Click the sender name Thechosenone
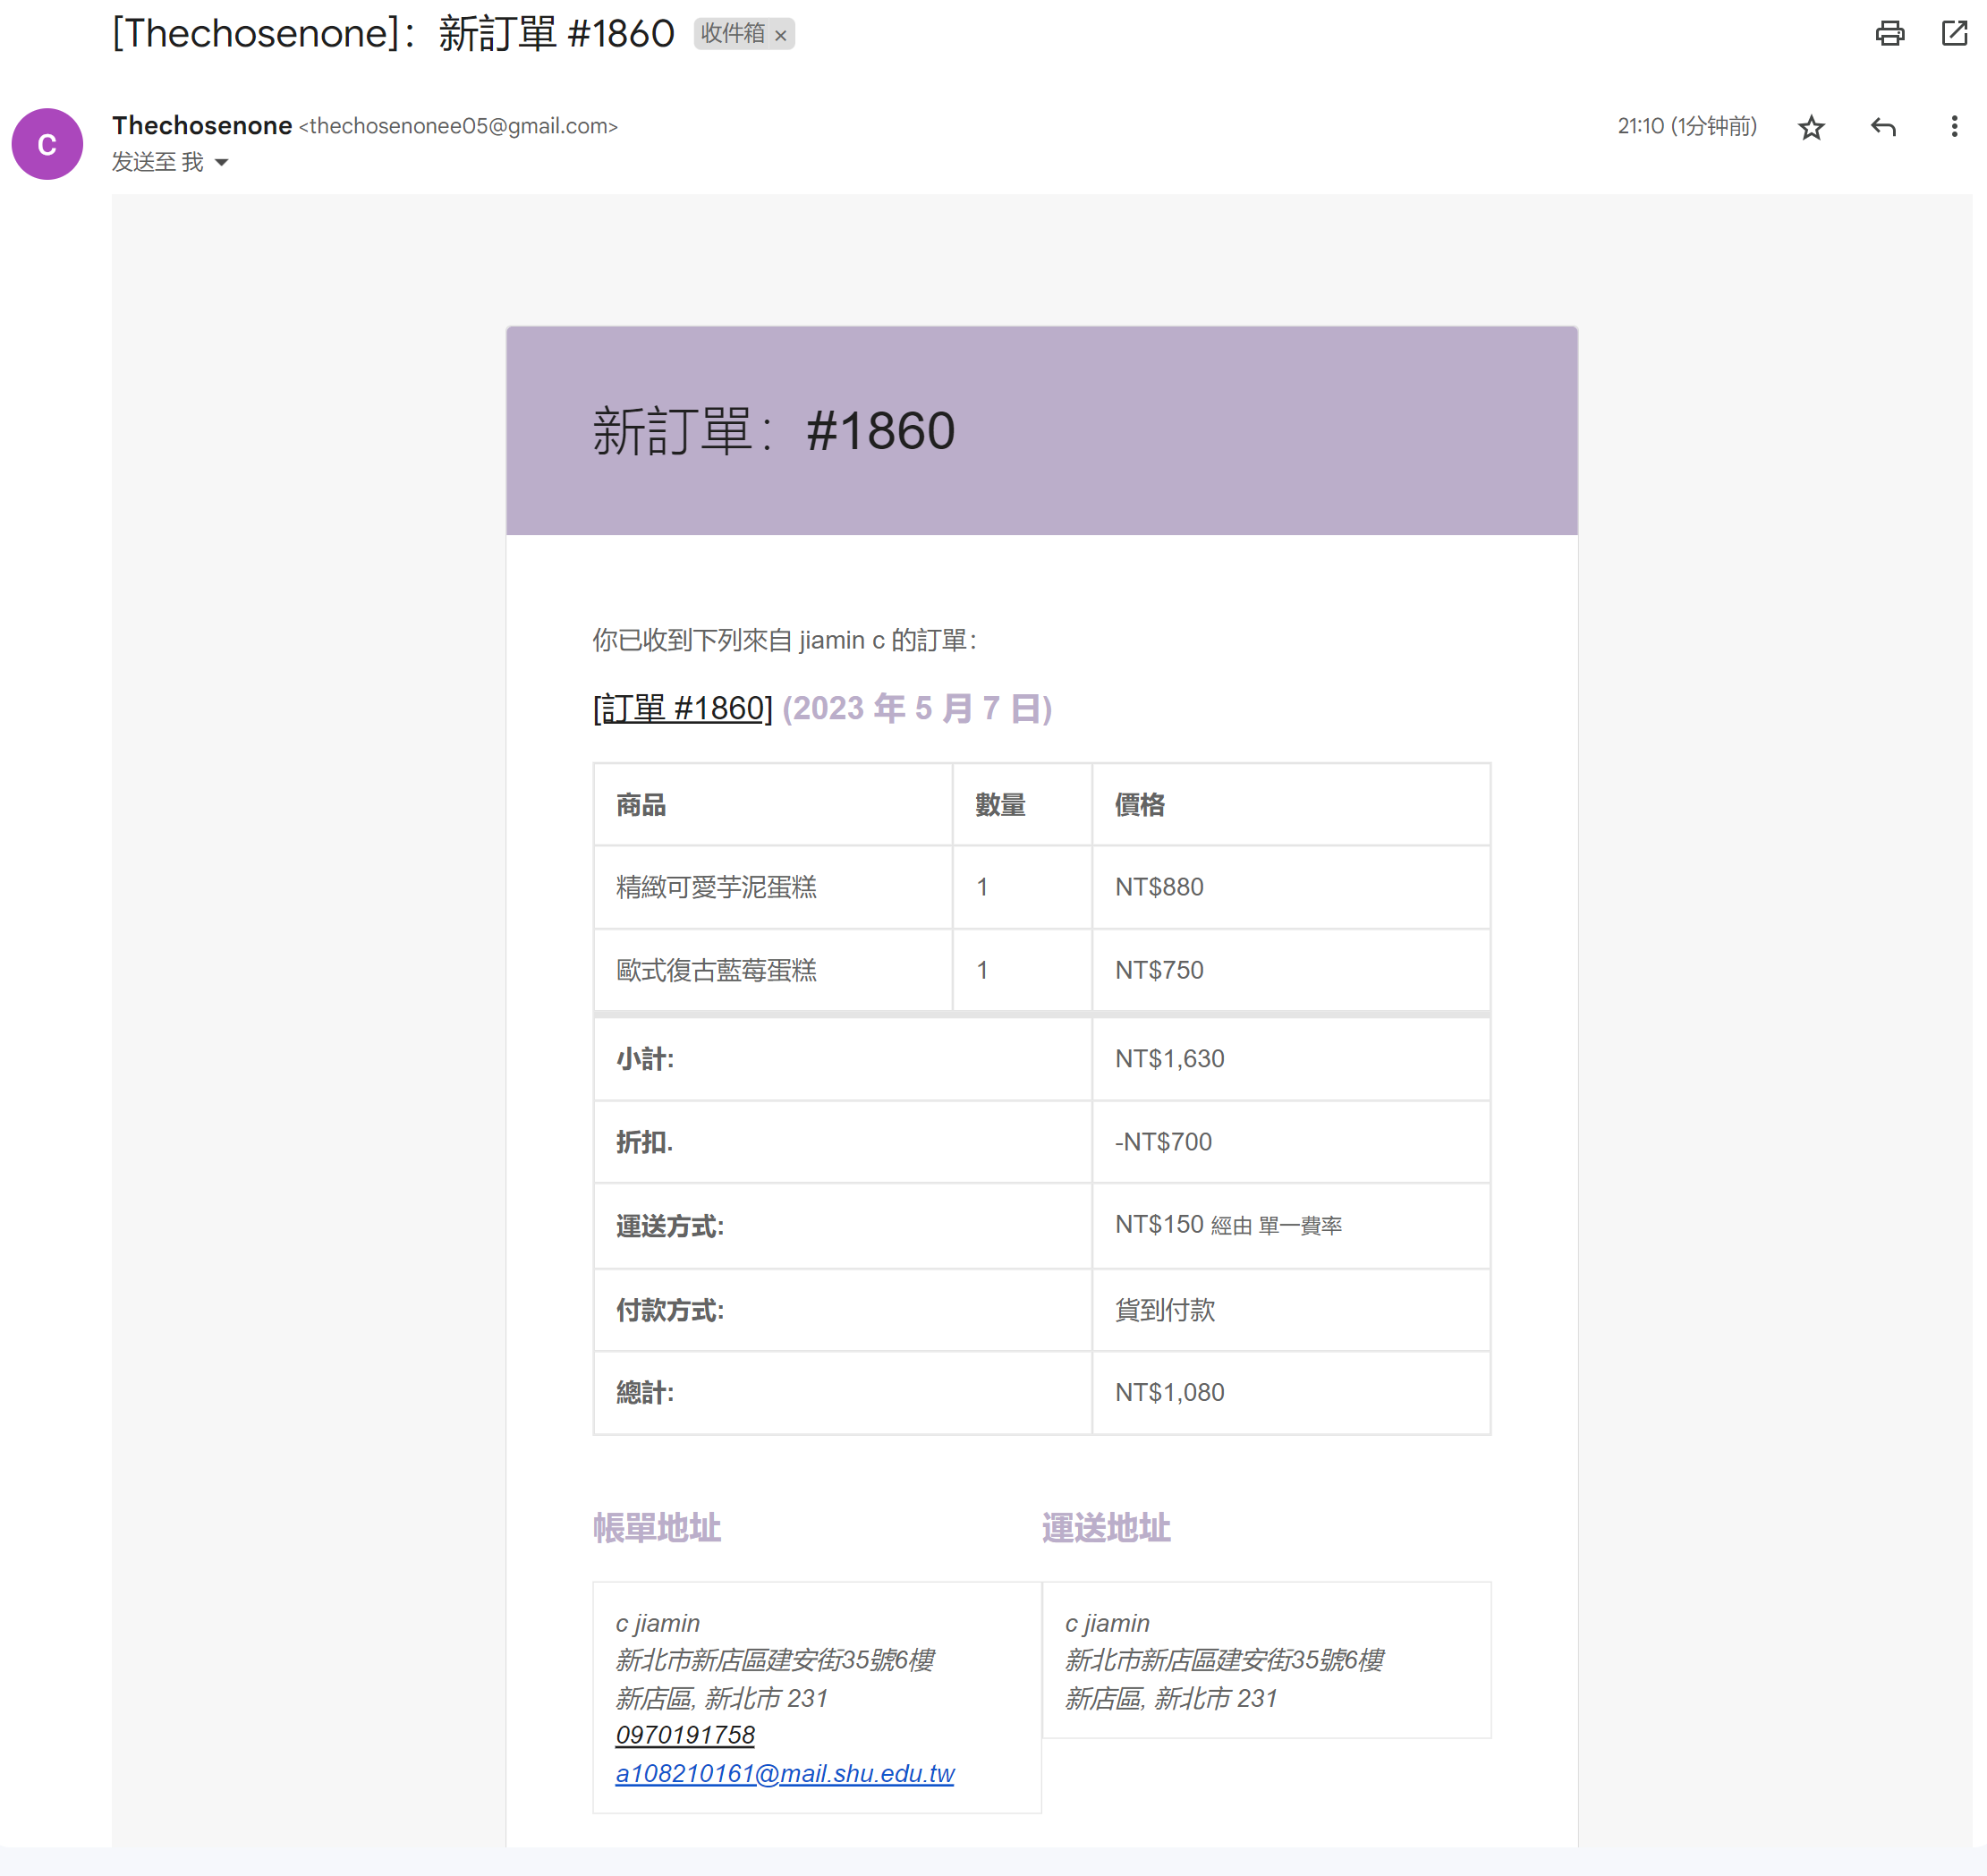This screenshot has width=1987, height=1876. click(201, 125)
